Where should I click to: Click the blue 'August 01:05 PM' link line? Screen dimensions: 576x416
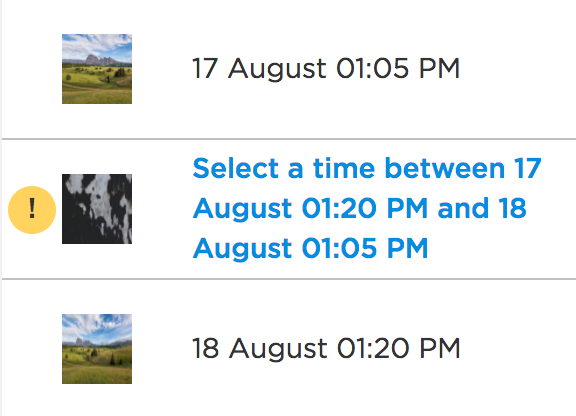(x=310, y=248)
